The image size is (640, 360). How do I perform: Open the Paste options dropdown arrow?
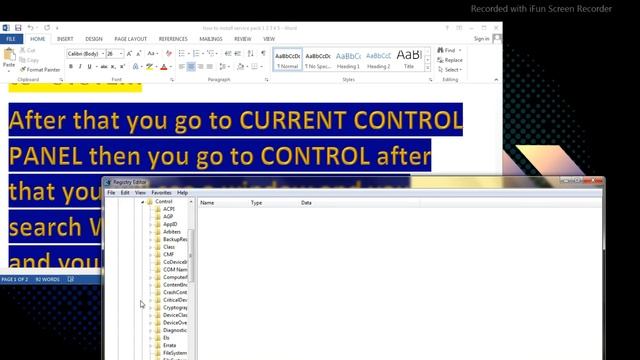9,71
